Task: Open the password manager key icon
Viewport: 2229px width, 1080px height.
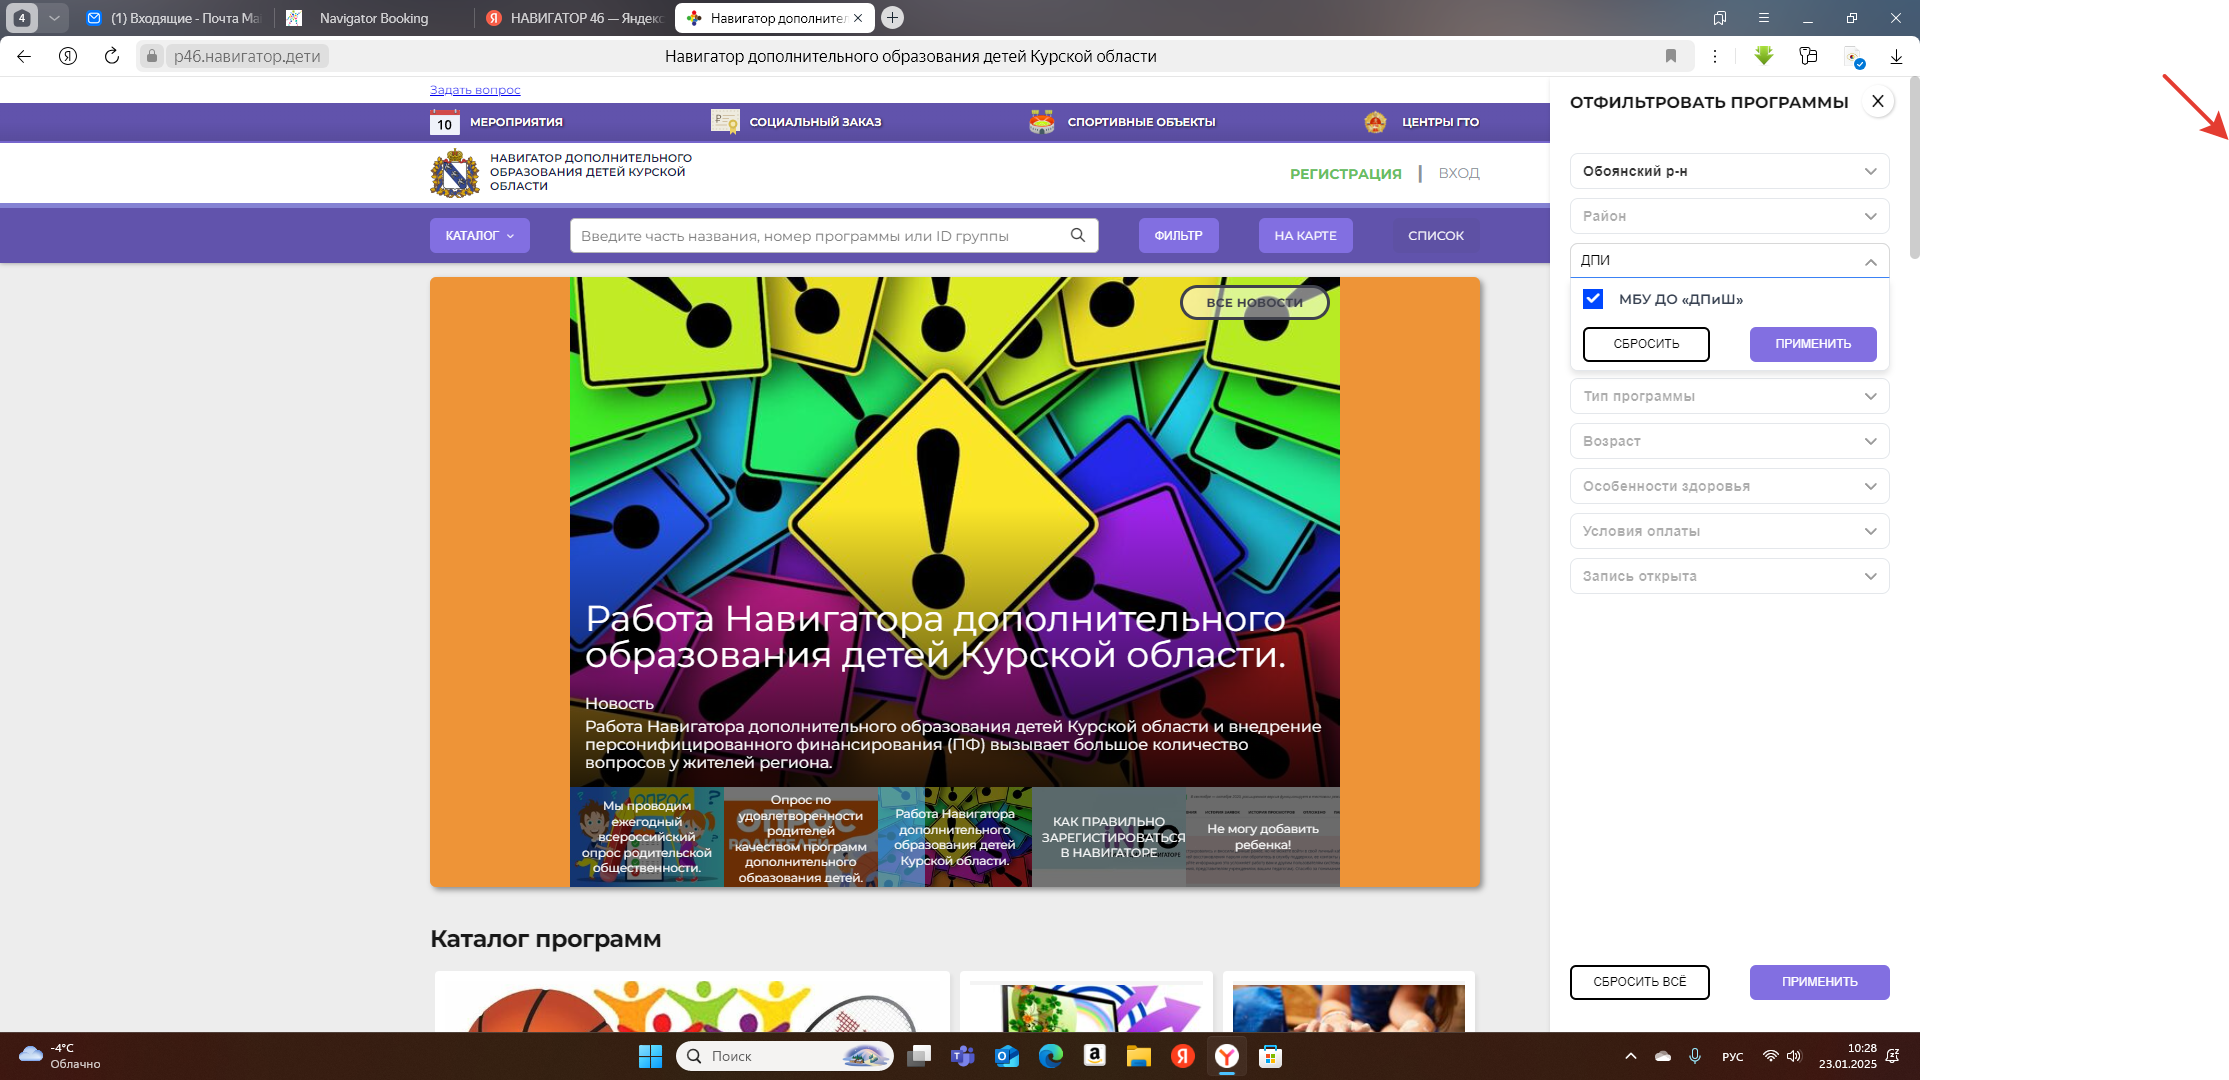Action: (1808, 56)
